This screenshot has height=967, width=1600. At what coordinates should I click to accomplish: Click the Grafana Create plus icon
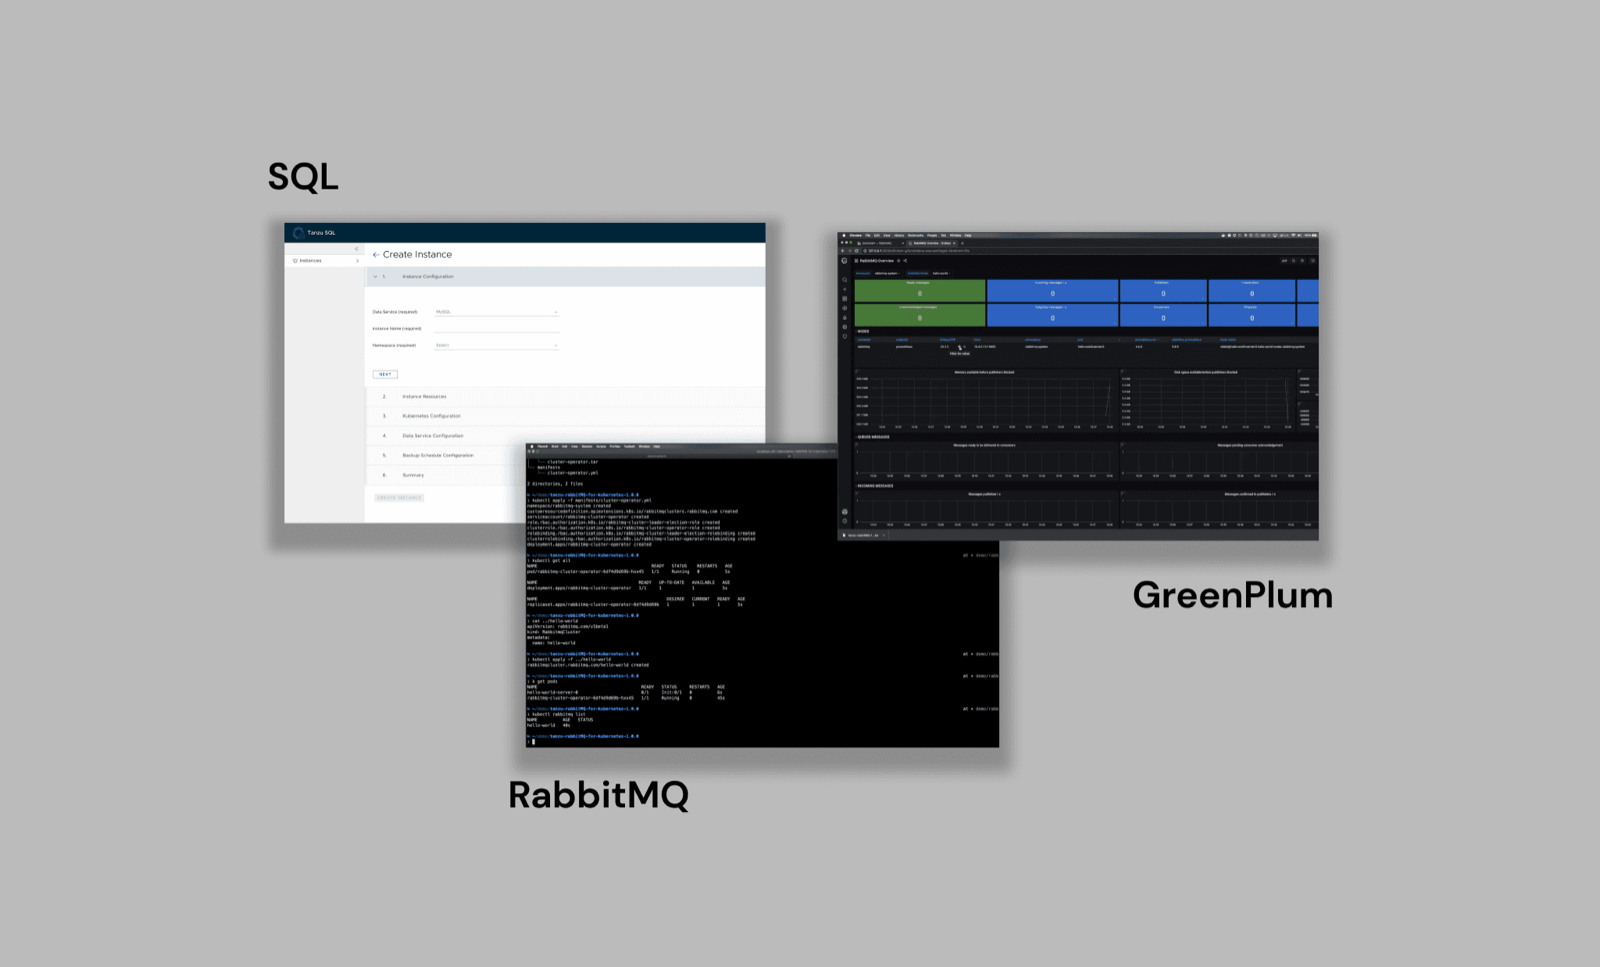tap(845, 289)
